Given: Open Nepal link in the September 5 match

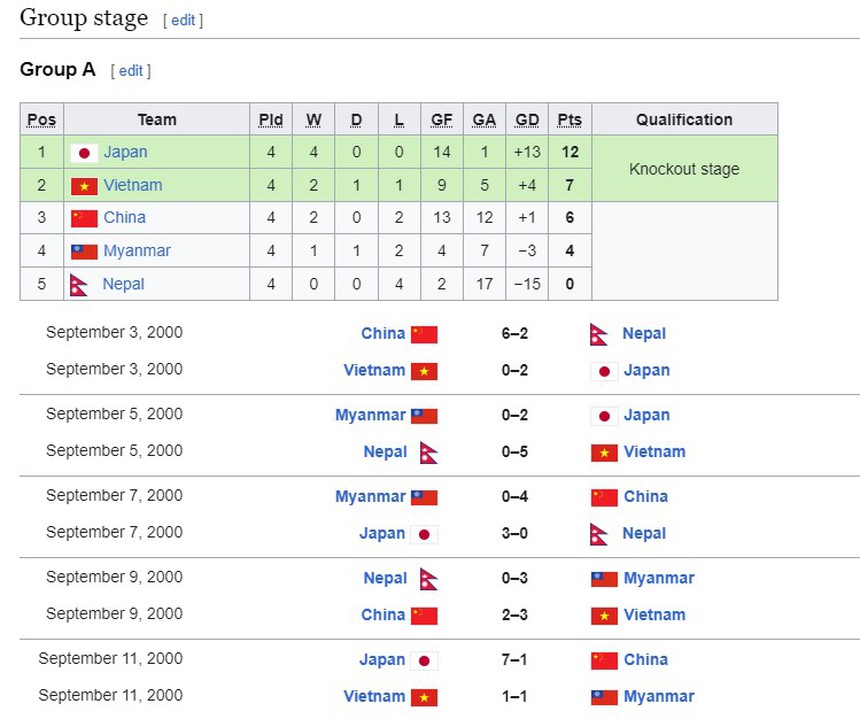Looking at the screenshot, I should pyautogui.click(x=385, y=451).
